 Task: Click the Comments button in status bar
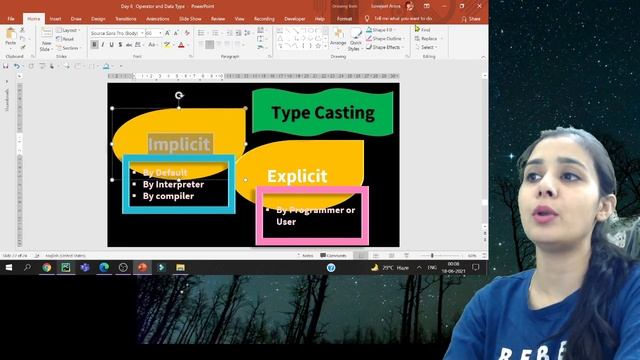click(x=333, y=256)
